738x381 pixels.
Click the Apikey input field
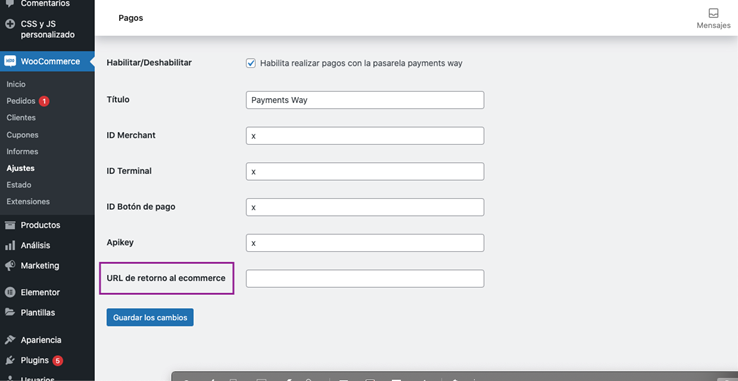point(365,243)
